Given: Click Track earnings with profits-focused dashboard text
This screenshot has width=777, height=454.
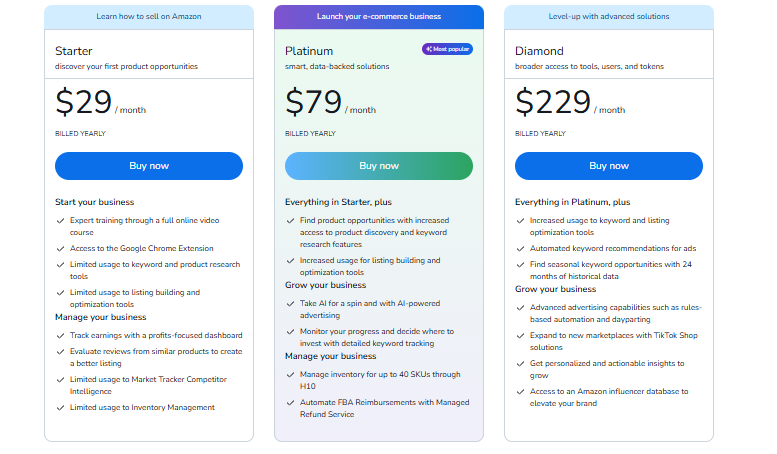Looking at the screenshot, I should (x=156, y=336).
